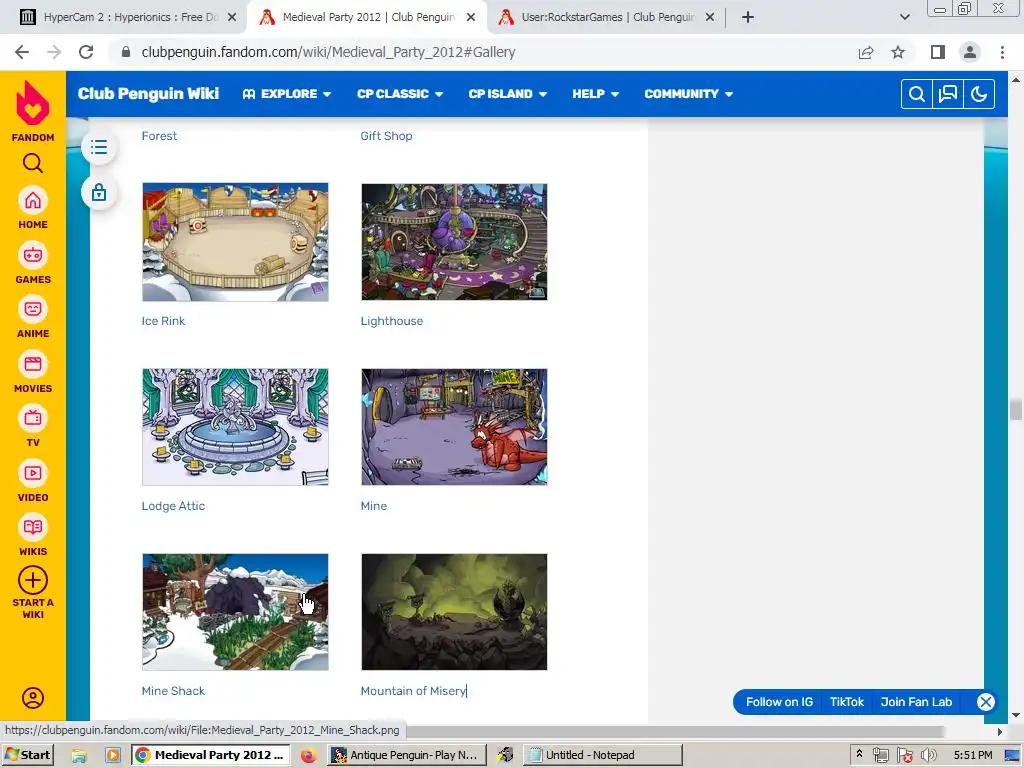Open the Lodge Attic caption link
Screen dimensions: 1024x768
pos(173,505)
